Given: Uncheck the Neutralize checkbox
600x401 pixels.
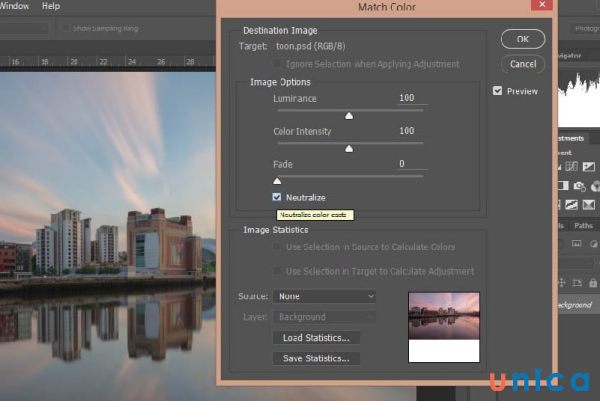Looking at the screenshot, I should click(277, 197).
